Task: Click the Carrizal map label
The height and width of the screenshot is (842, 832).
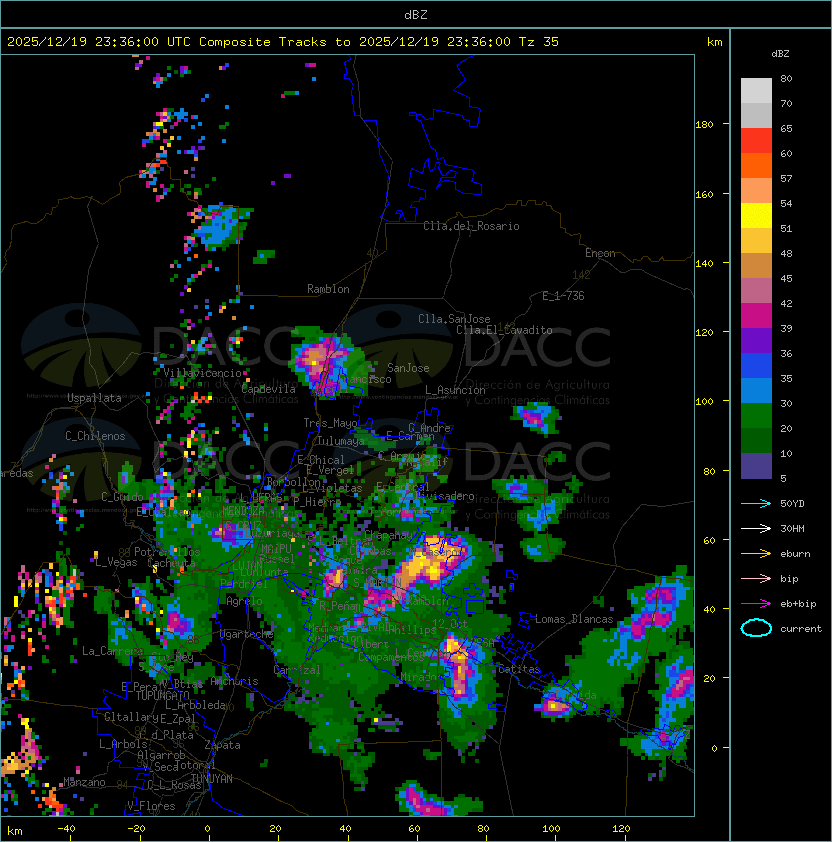Action: tap(297, 670)
